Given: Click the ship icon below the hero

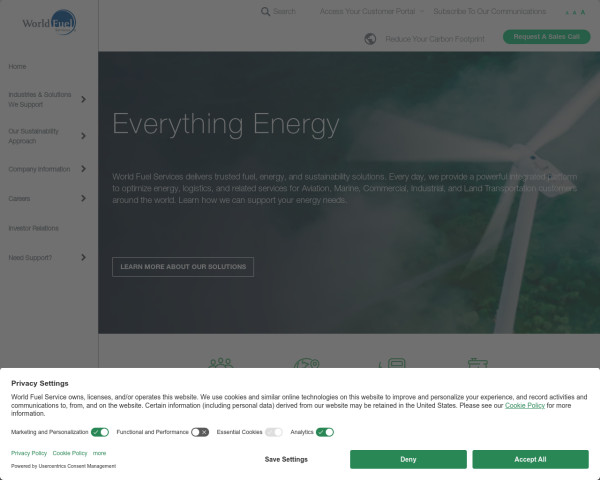Looking at the screenshot, I should (478, 362).
